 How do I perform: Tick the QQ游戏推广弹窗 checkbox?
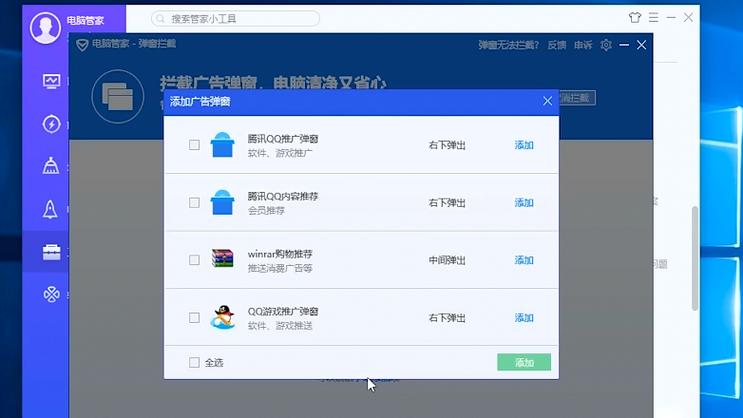[x=194, y=318]
